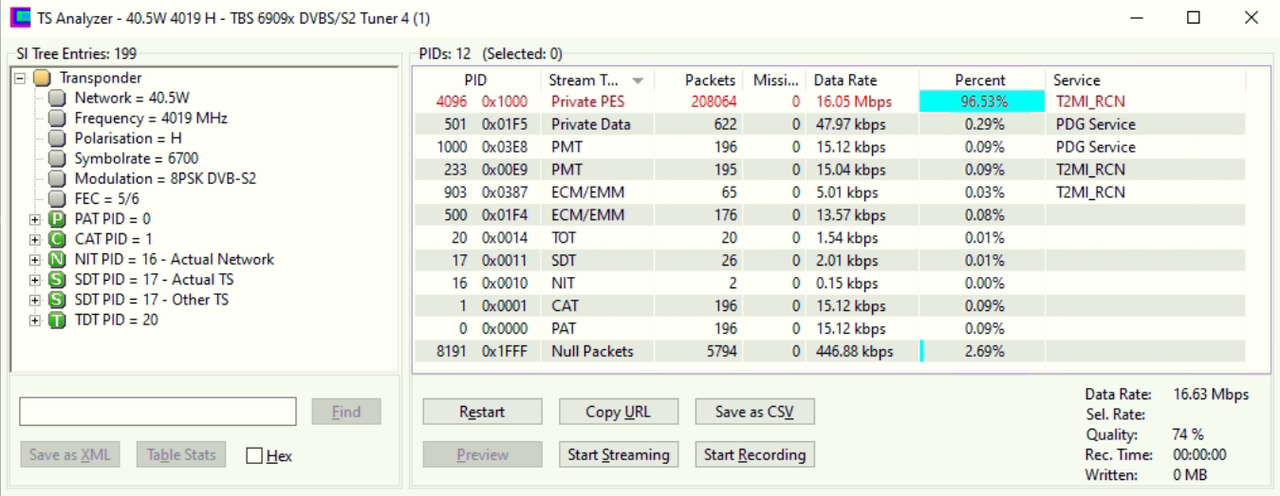Select the PAT row with PID 0x0000
This screenshot has height=496, width=1280.
click(830, 328)
